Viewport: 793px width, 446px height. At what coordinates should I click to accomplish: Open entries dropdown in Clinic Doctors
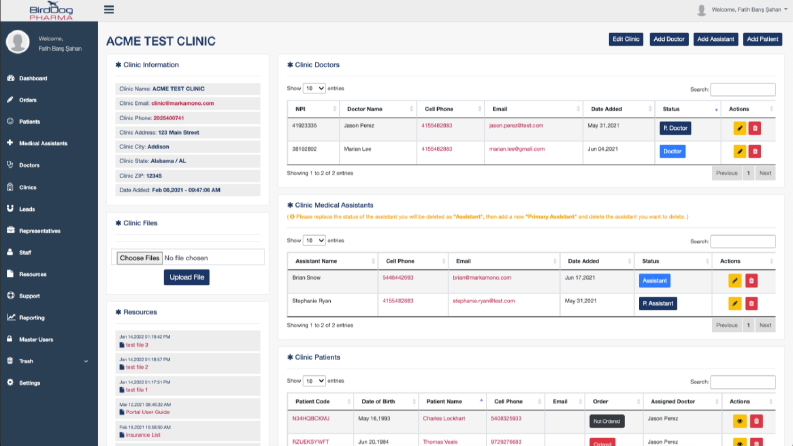[314, 88]
